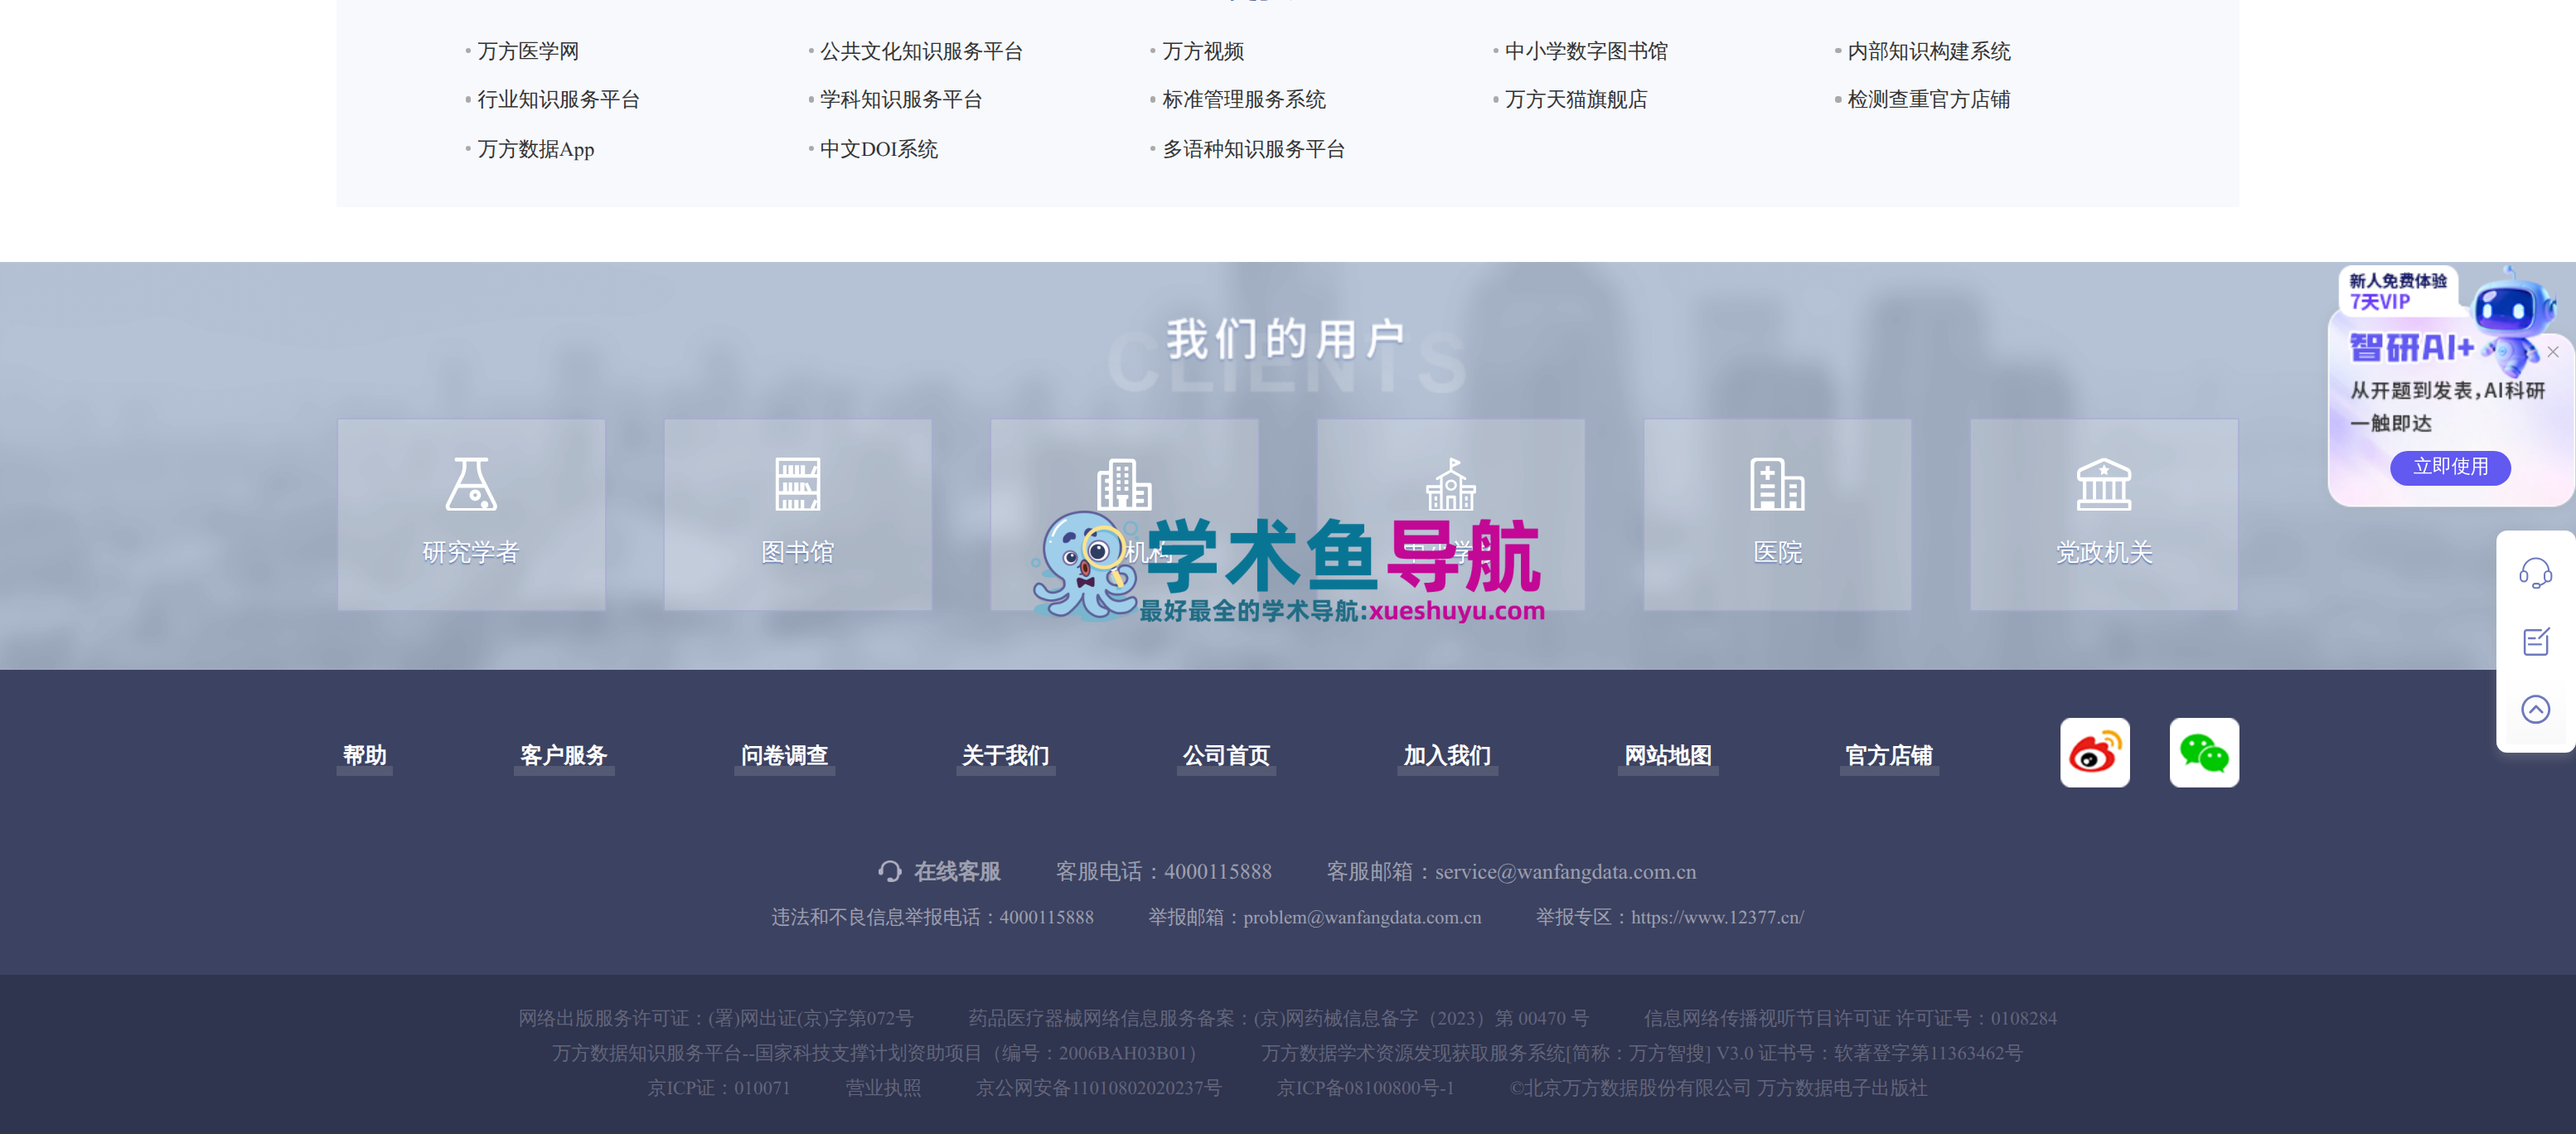Open the 万方视频 link
The width and height of the screenshot is (2576, 1134).
click(x=1203, y=51)
